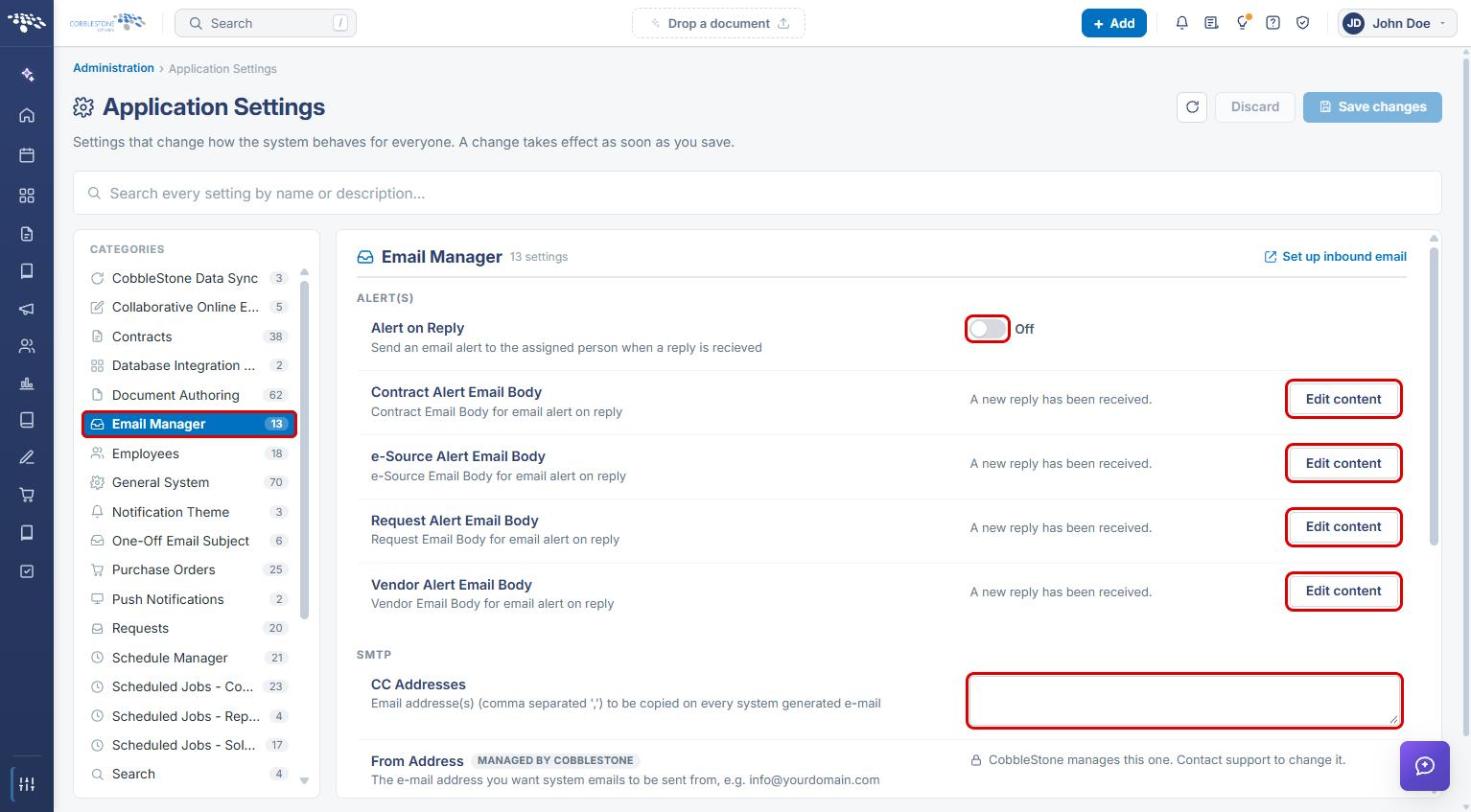This screenshot has height=812, width=1471.
Task: Click the search every setting field
Action: click(x=757, y=193)
